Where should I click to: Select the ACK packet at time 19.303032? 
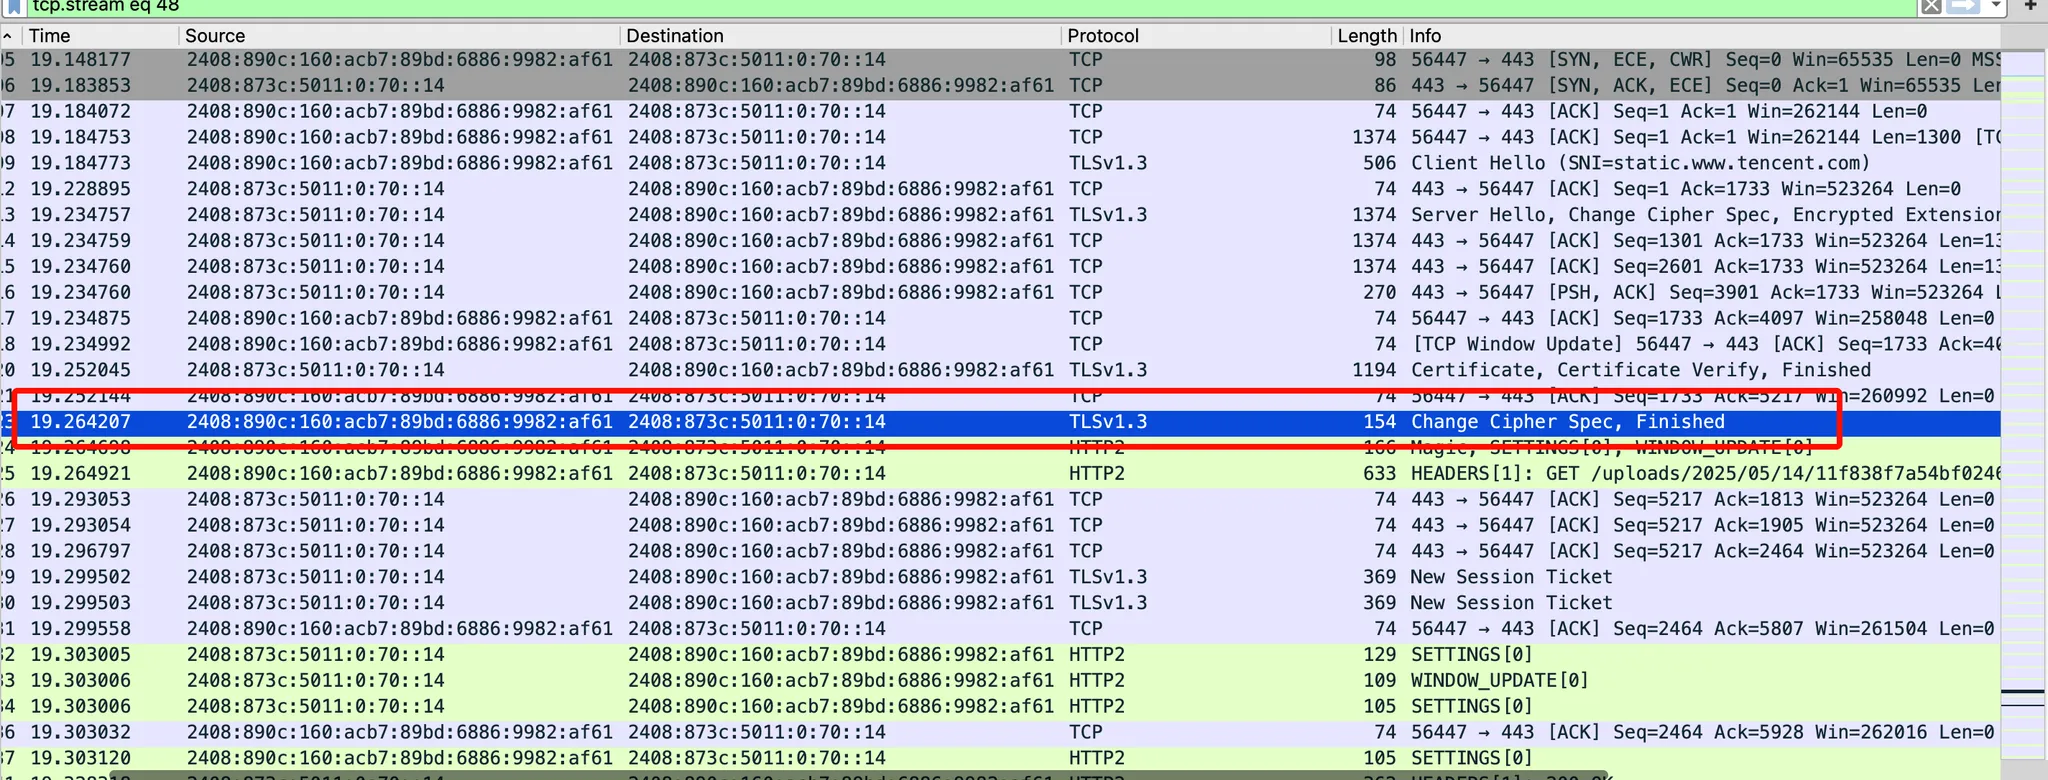(x=1000, y=733)
